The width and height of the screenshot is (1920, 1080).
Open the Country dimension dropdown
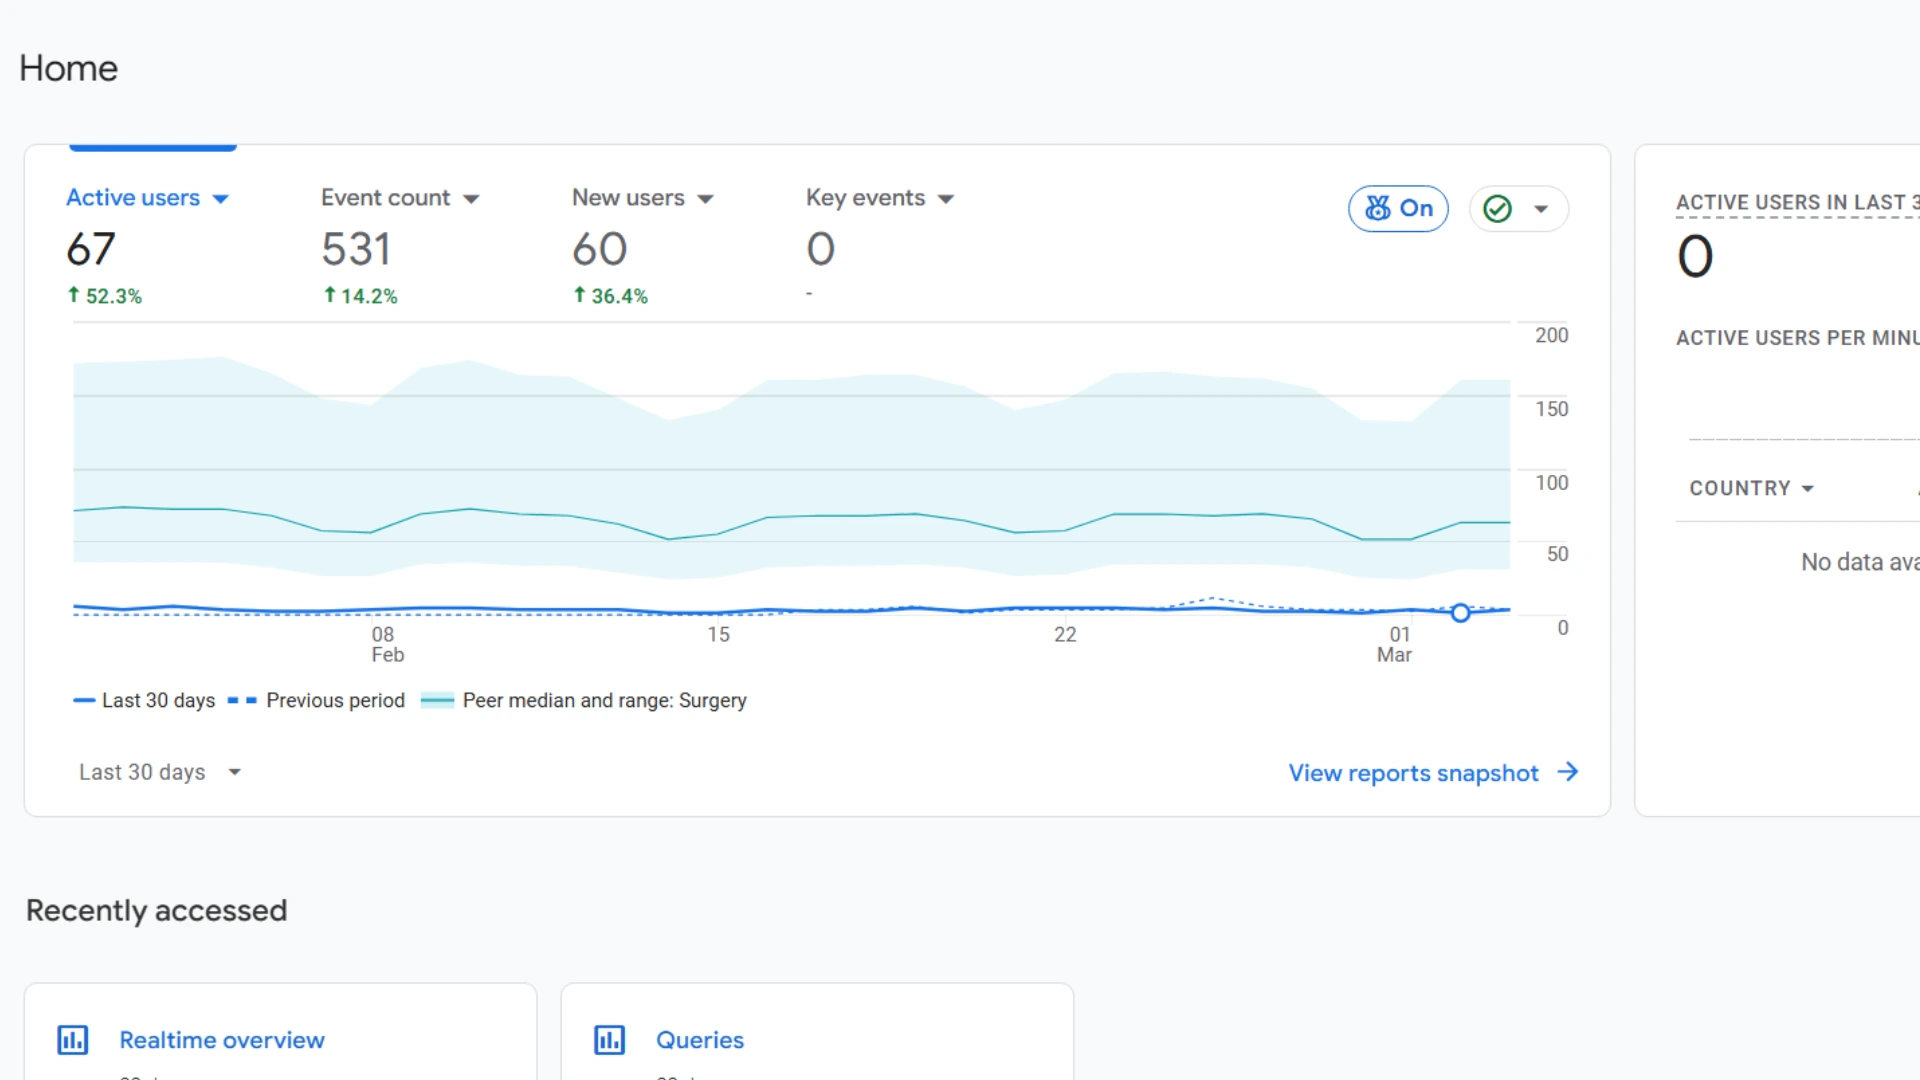[x=1751, y=488]
